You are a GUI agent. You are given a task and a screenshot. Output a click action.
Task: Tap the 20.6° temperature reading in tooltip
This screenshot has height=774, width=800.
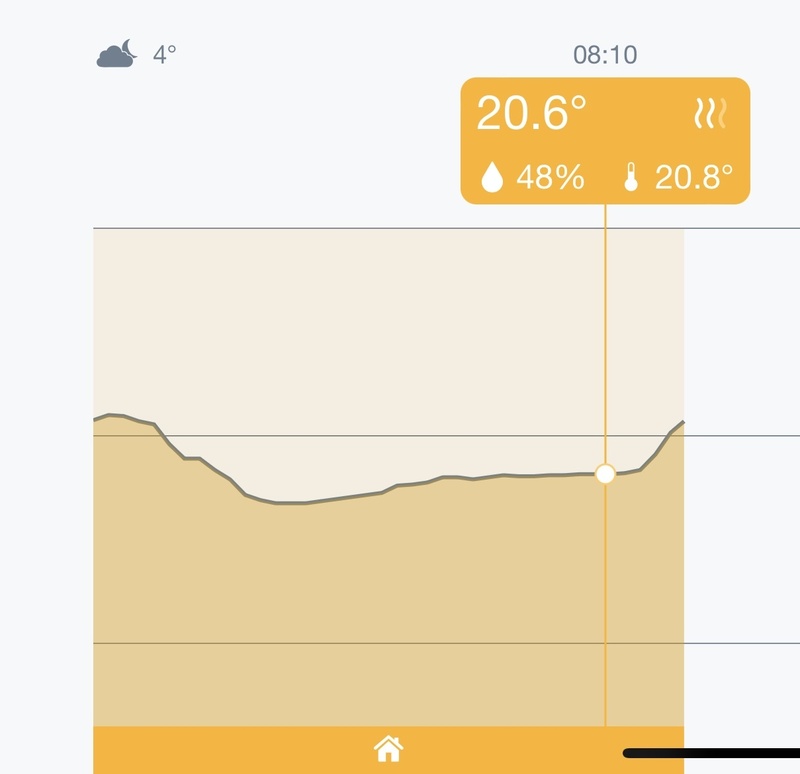coord(531,113)
